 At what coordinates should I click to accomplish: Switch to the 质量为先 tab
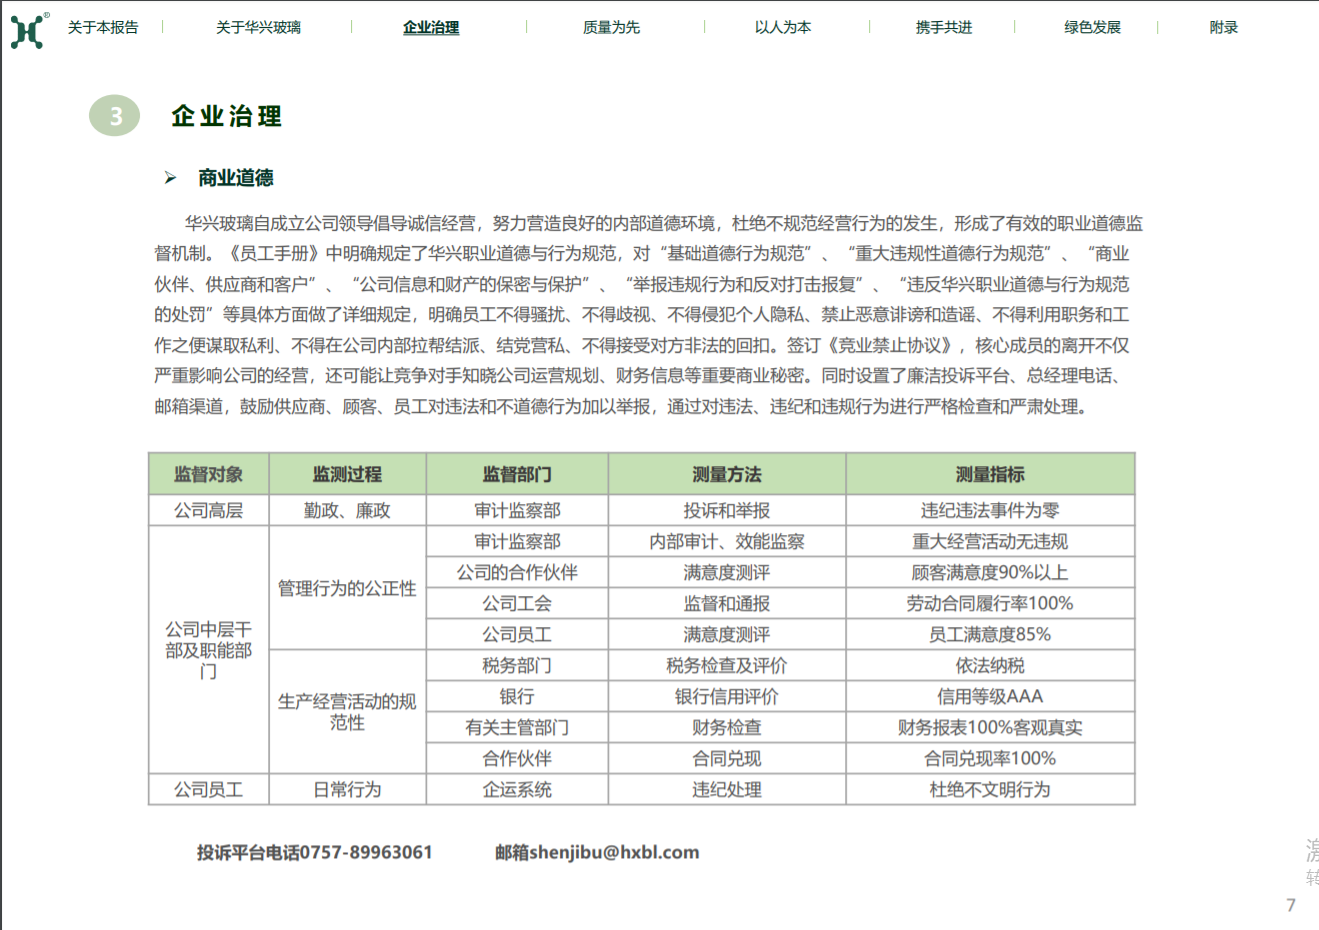(x=611, y=27)
